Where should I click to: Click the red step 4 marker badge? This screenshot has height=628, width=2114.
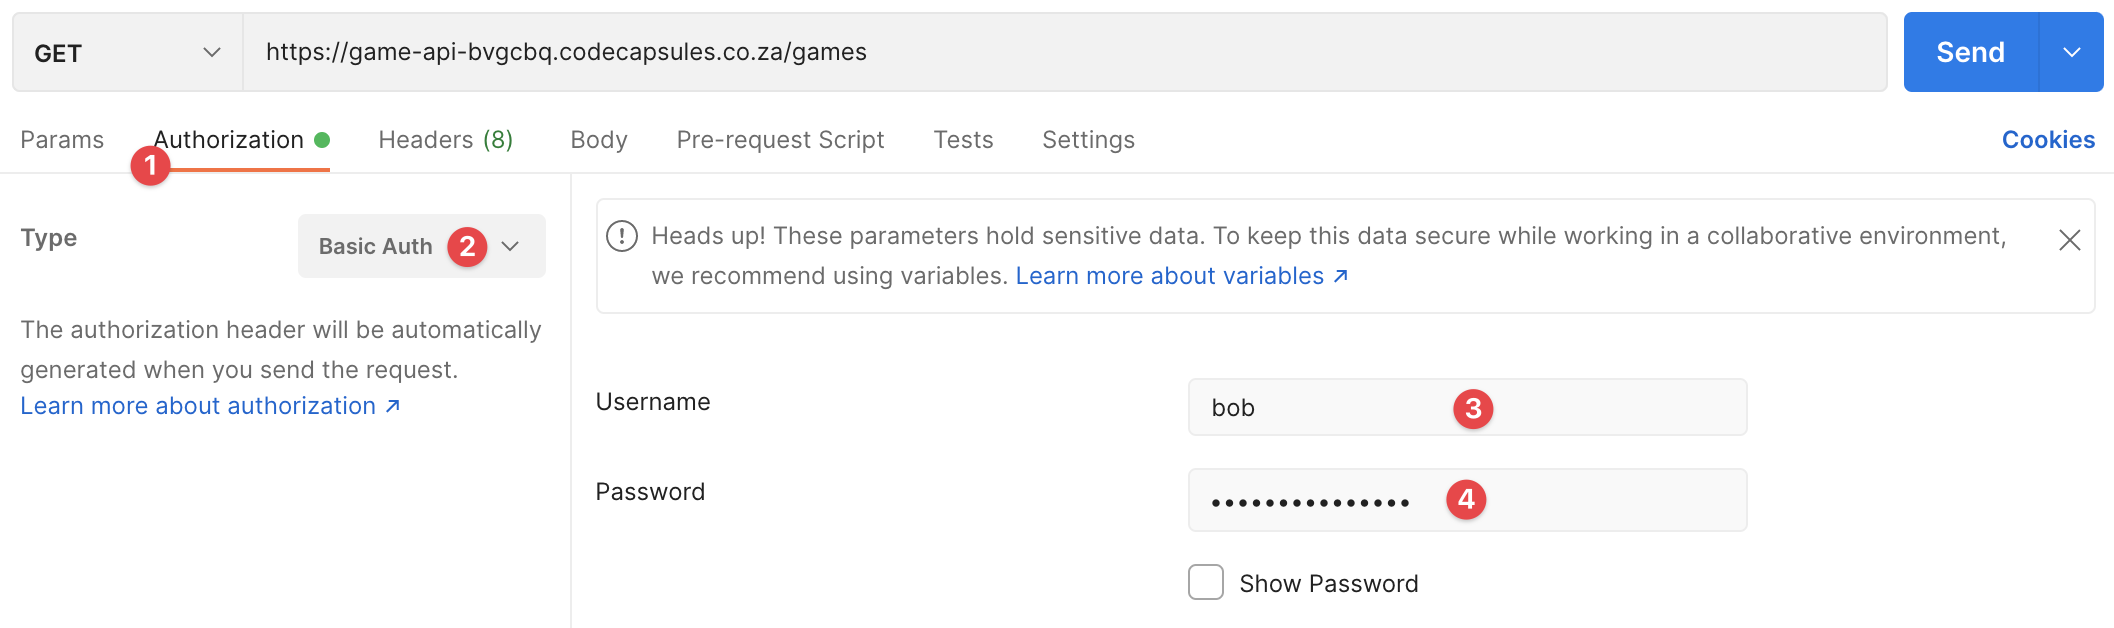coord(1466,499)
